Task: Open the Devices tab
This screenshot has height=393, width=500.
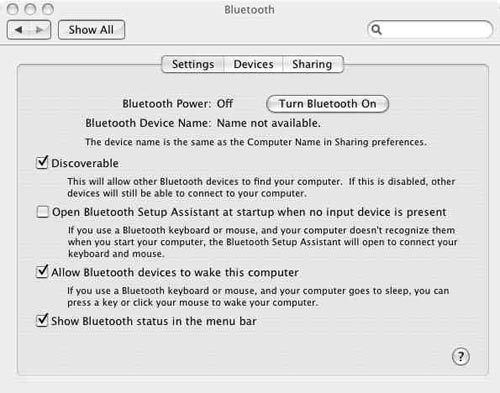Action: 253,64
